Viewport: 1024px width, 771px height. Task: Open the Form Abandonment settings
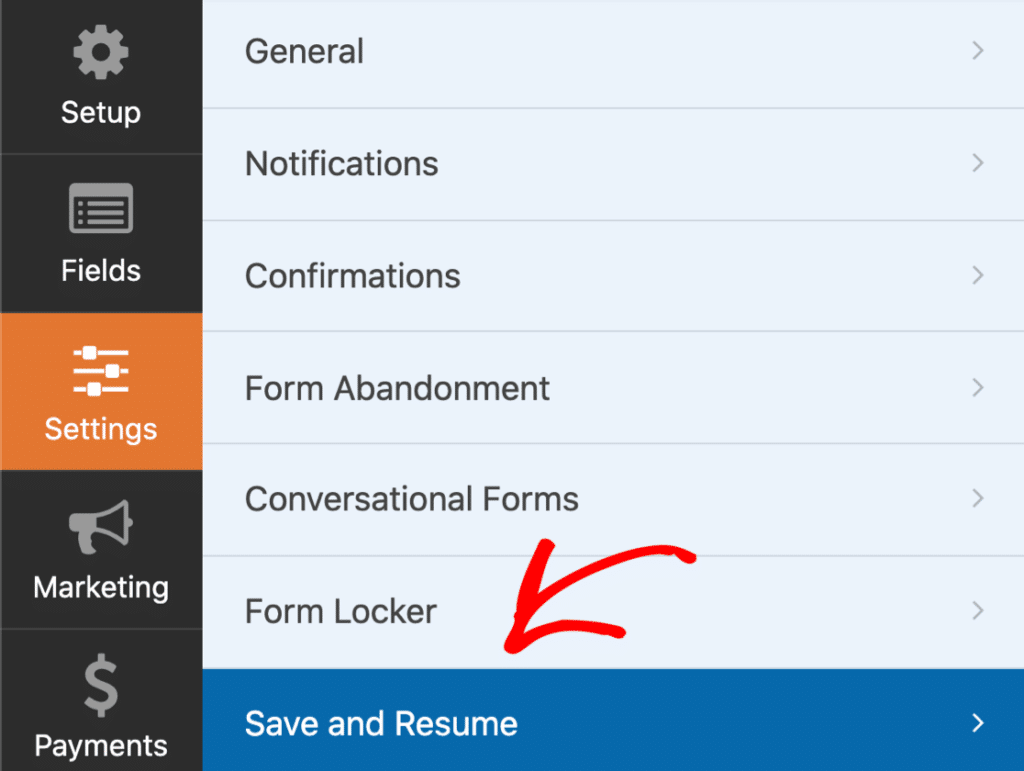397,388
